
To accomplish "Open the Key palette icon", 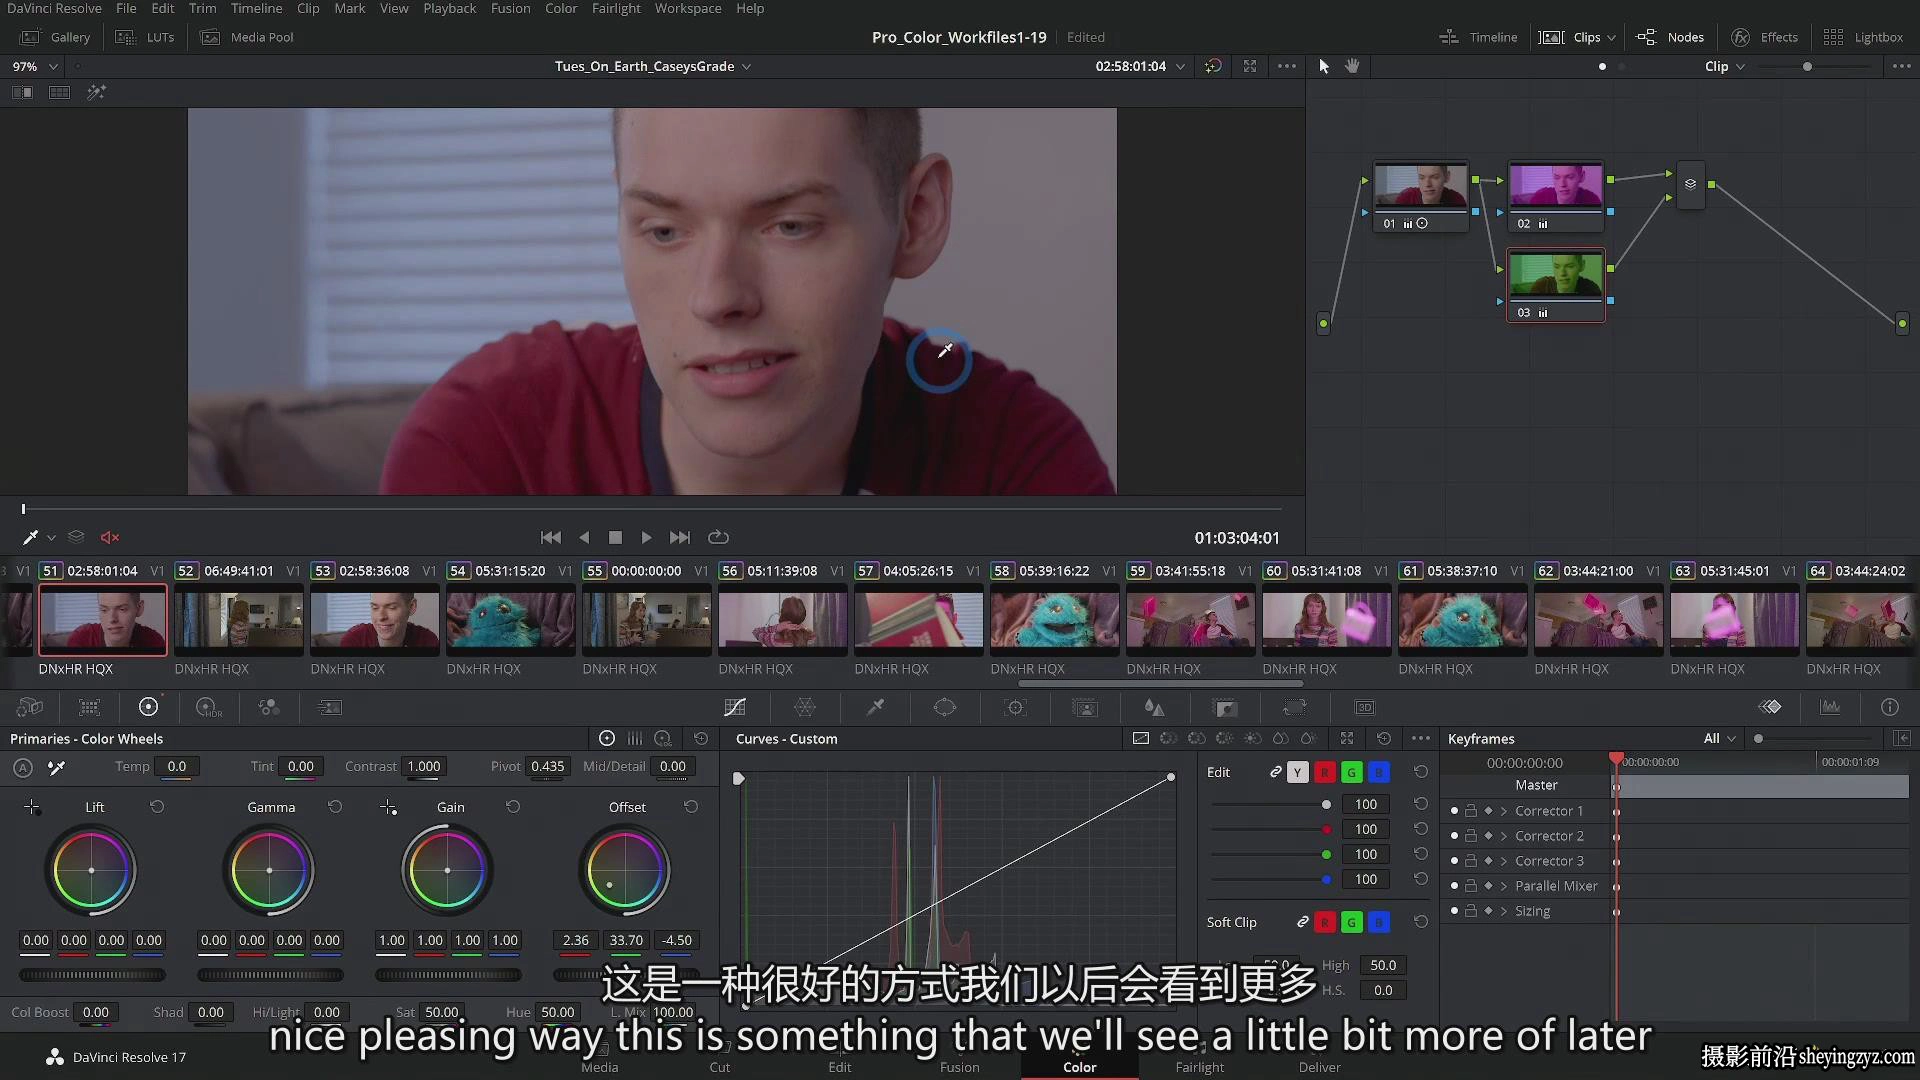I will pyautogui.click(x=1225, y=707).
